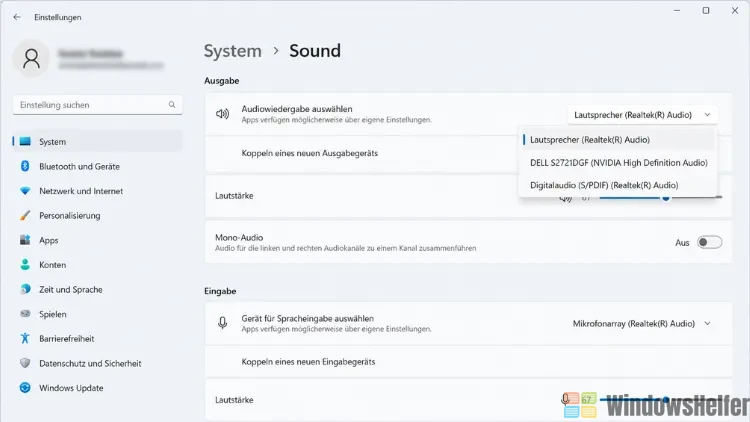Open the Lautsprecher output device dropdown

pos(642,115)
